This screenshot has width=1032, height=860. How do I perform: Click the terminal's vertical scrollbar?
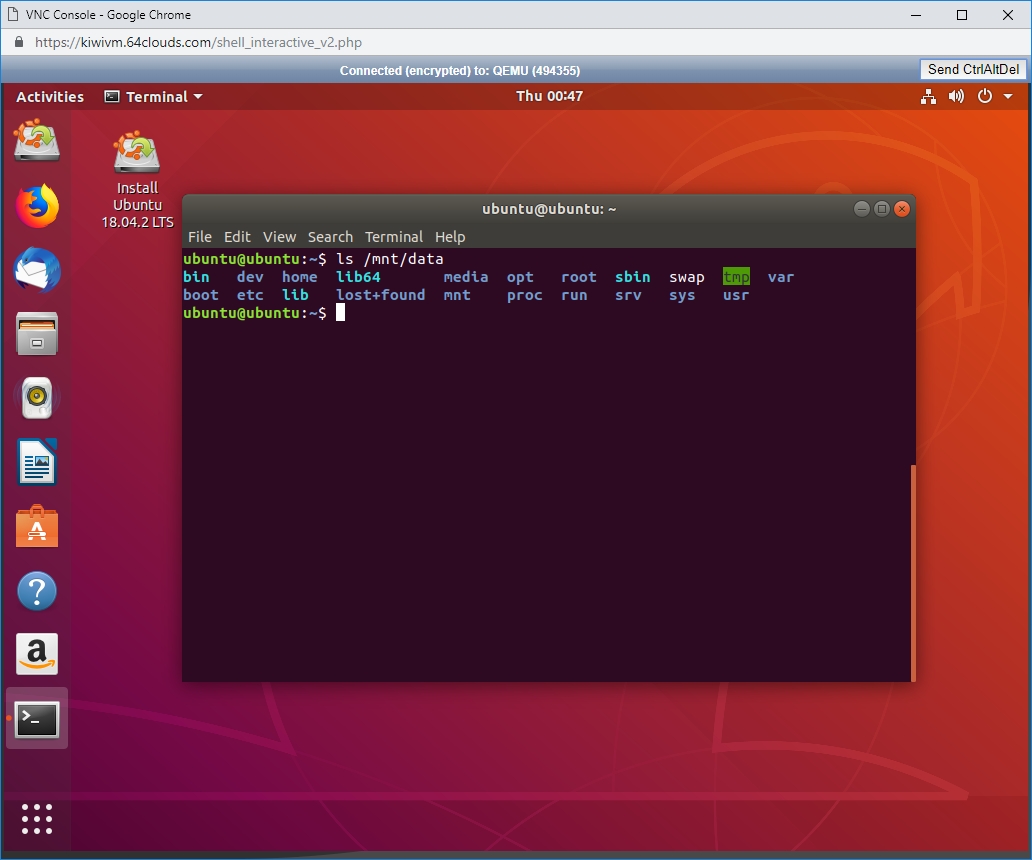912,570
